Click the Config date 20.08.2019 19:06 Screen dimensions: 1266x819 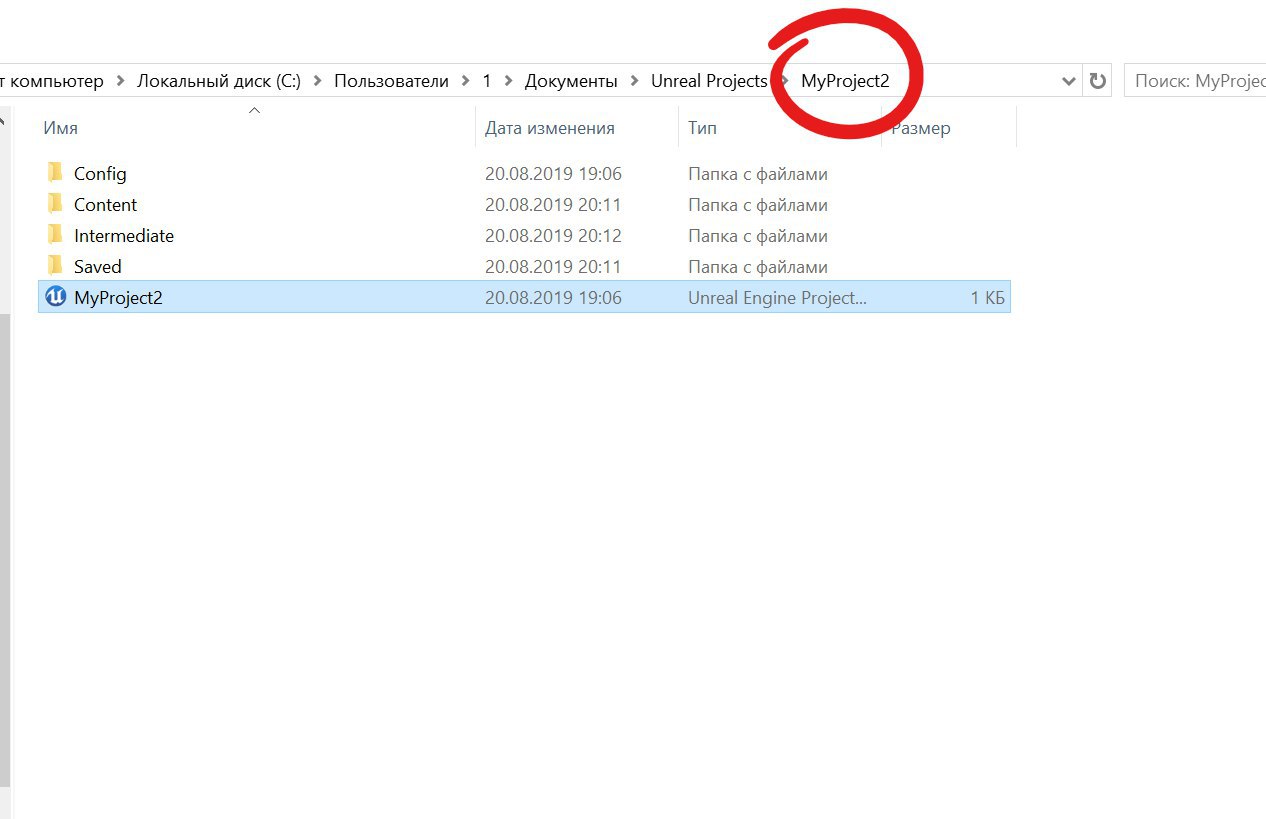click(553, 174)
